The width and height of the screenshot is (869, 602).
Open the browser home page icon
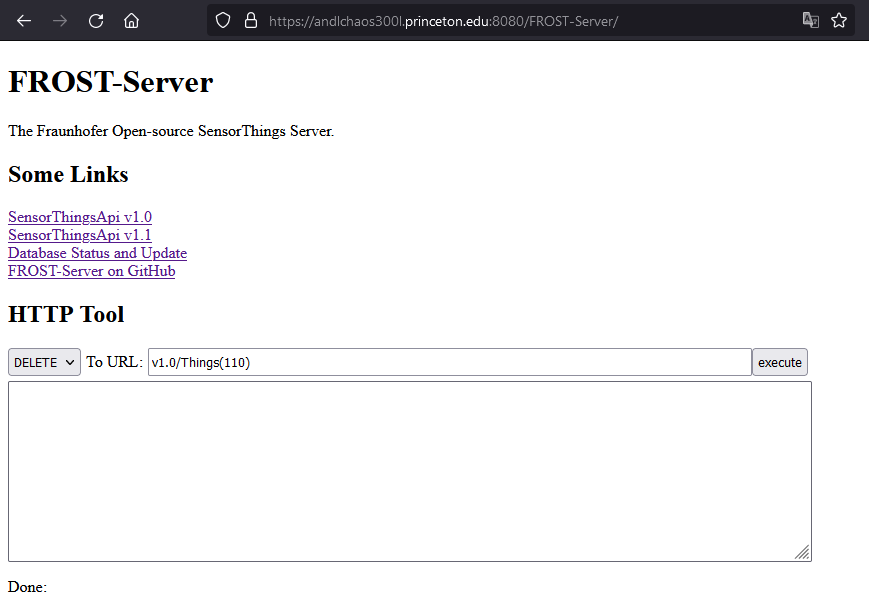pyautogui.click(x=131, y=20)
